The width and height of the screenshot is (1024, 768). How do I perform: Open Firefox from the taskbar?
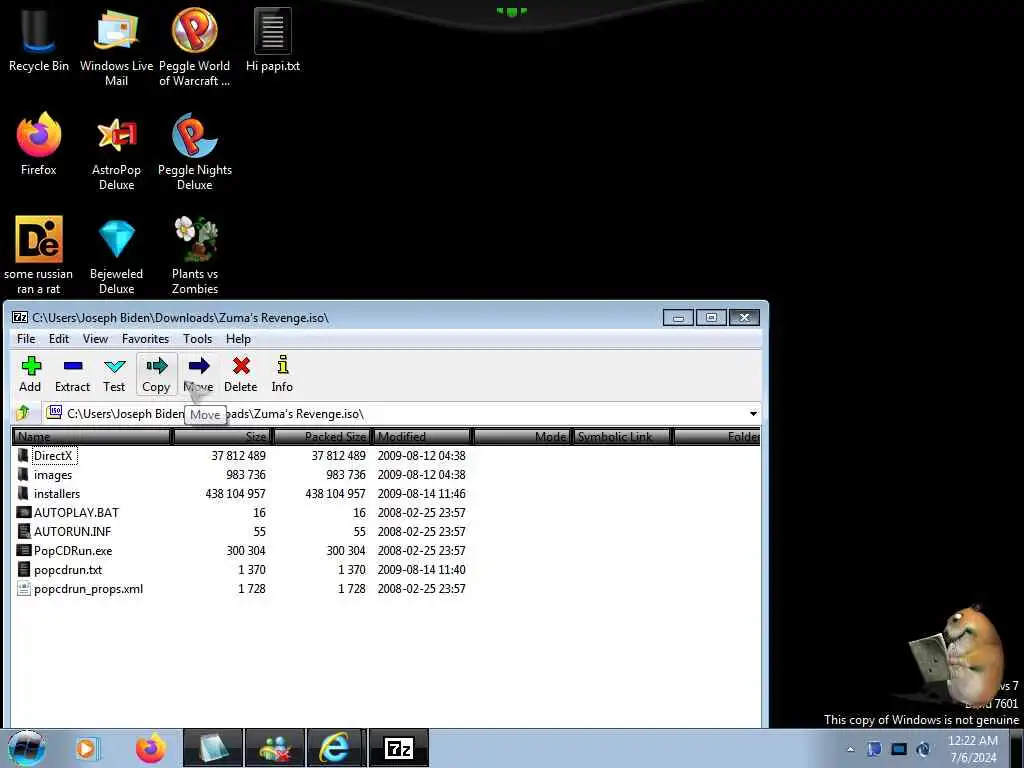[x=151, y=748]
